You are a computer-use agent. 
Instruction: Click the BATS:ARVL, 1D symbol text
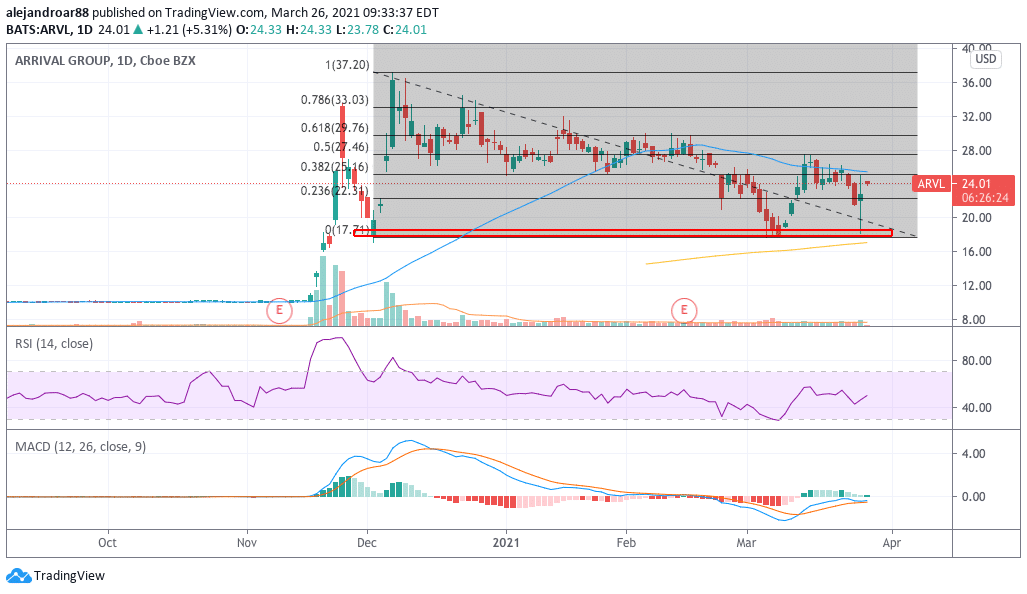pyautogui.click(x=49, y=29)
